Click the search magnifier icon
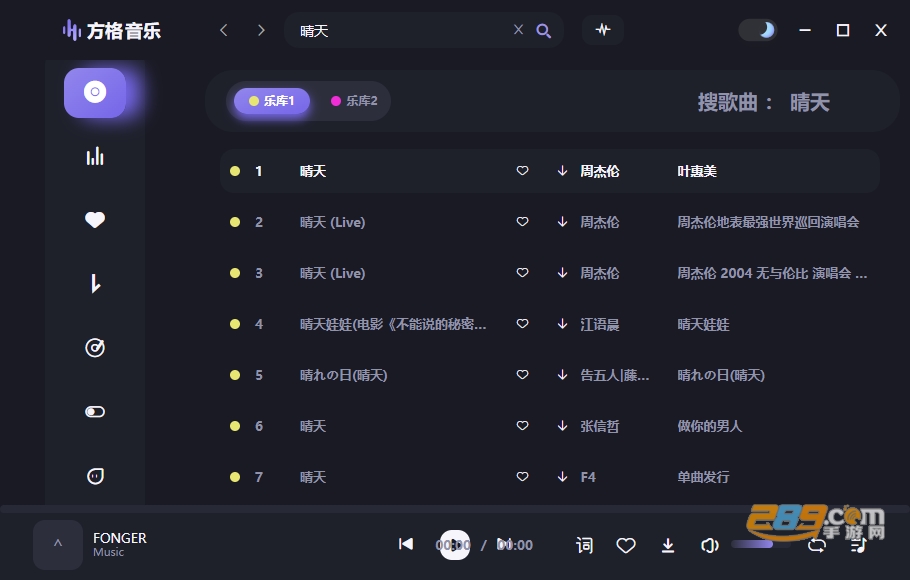910x580 pixels. [543, 30]
